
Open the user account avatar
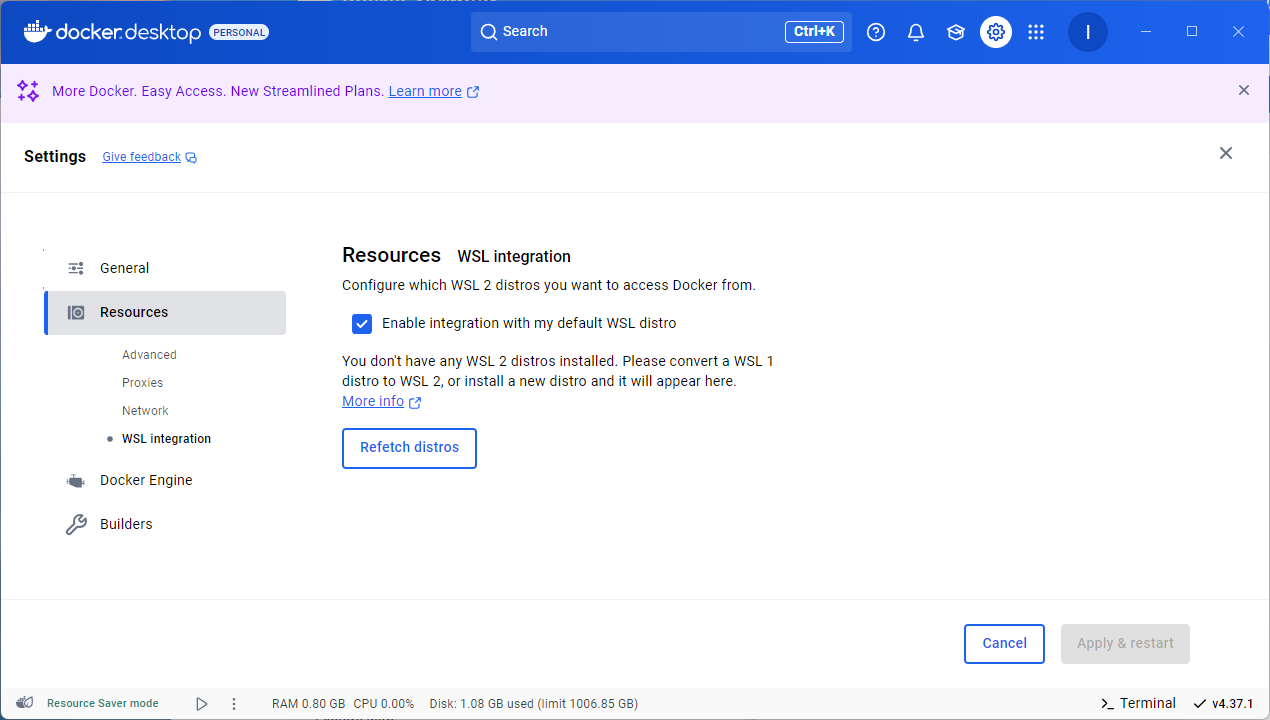coord(1088,32)
